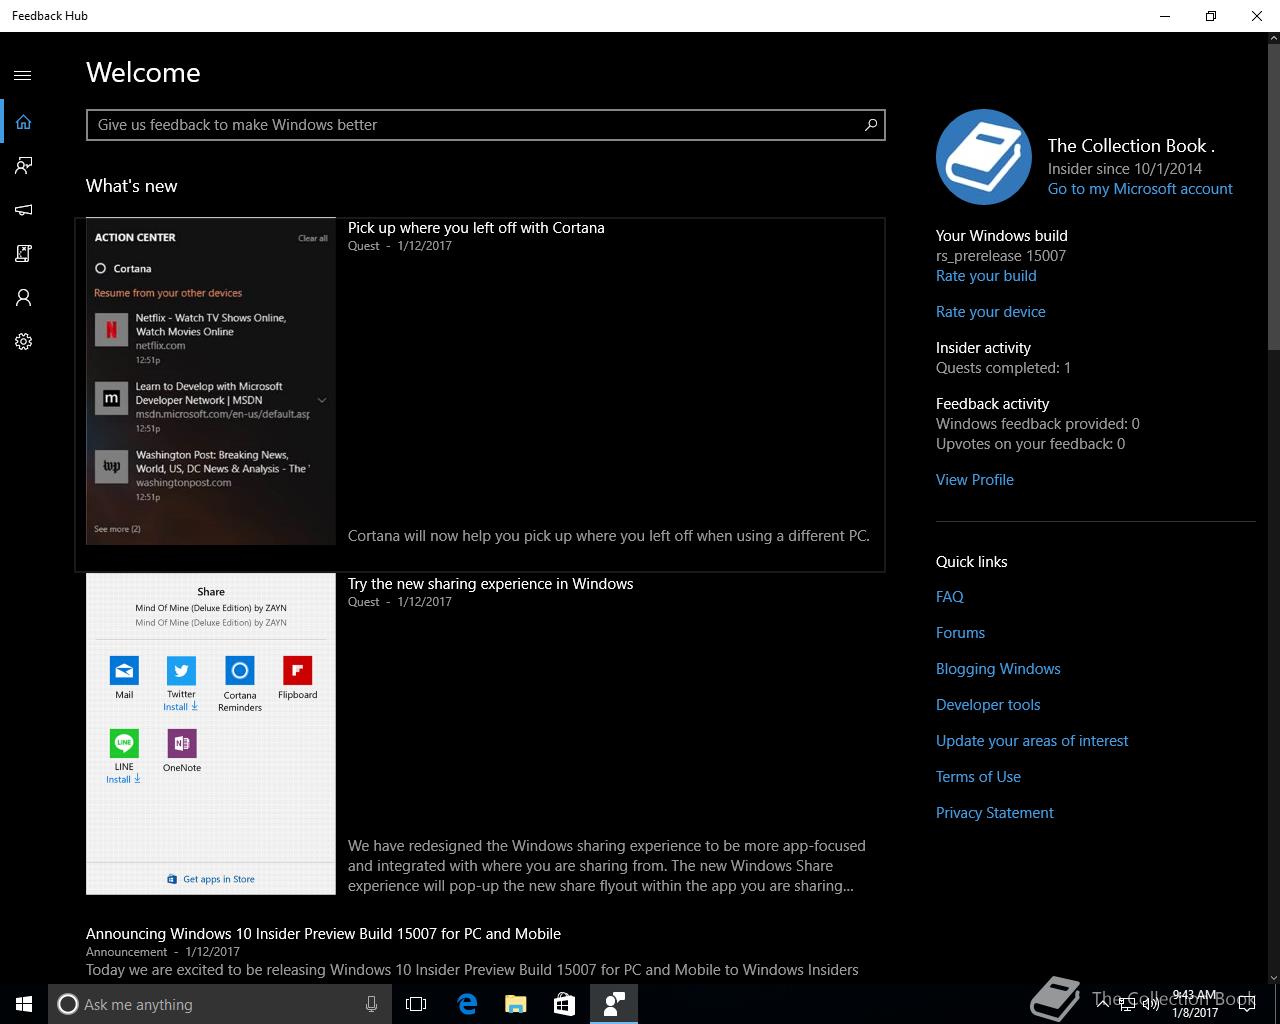The width and height of the screenshot is (1280, 1024).
Task: Click the LINE icon in the Share thumbnail
Action: click(124, 743)
